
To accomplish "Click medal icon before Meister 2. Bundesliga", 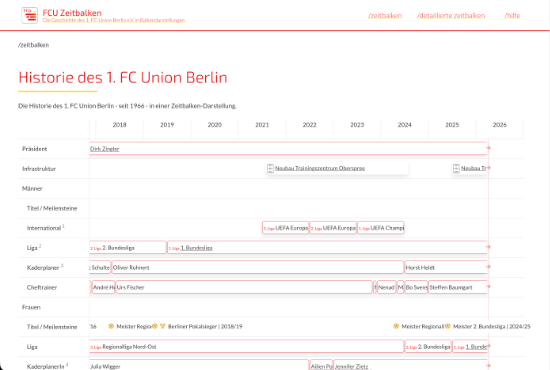I will click(448, 326).
